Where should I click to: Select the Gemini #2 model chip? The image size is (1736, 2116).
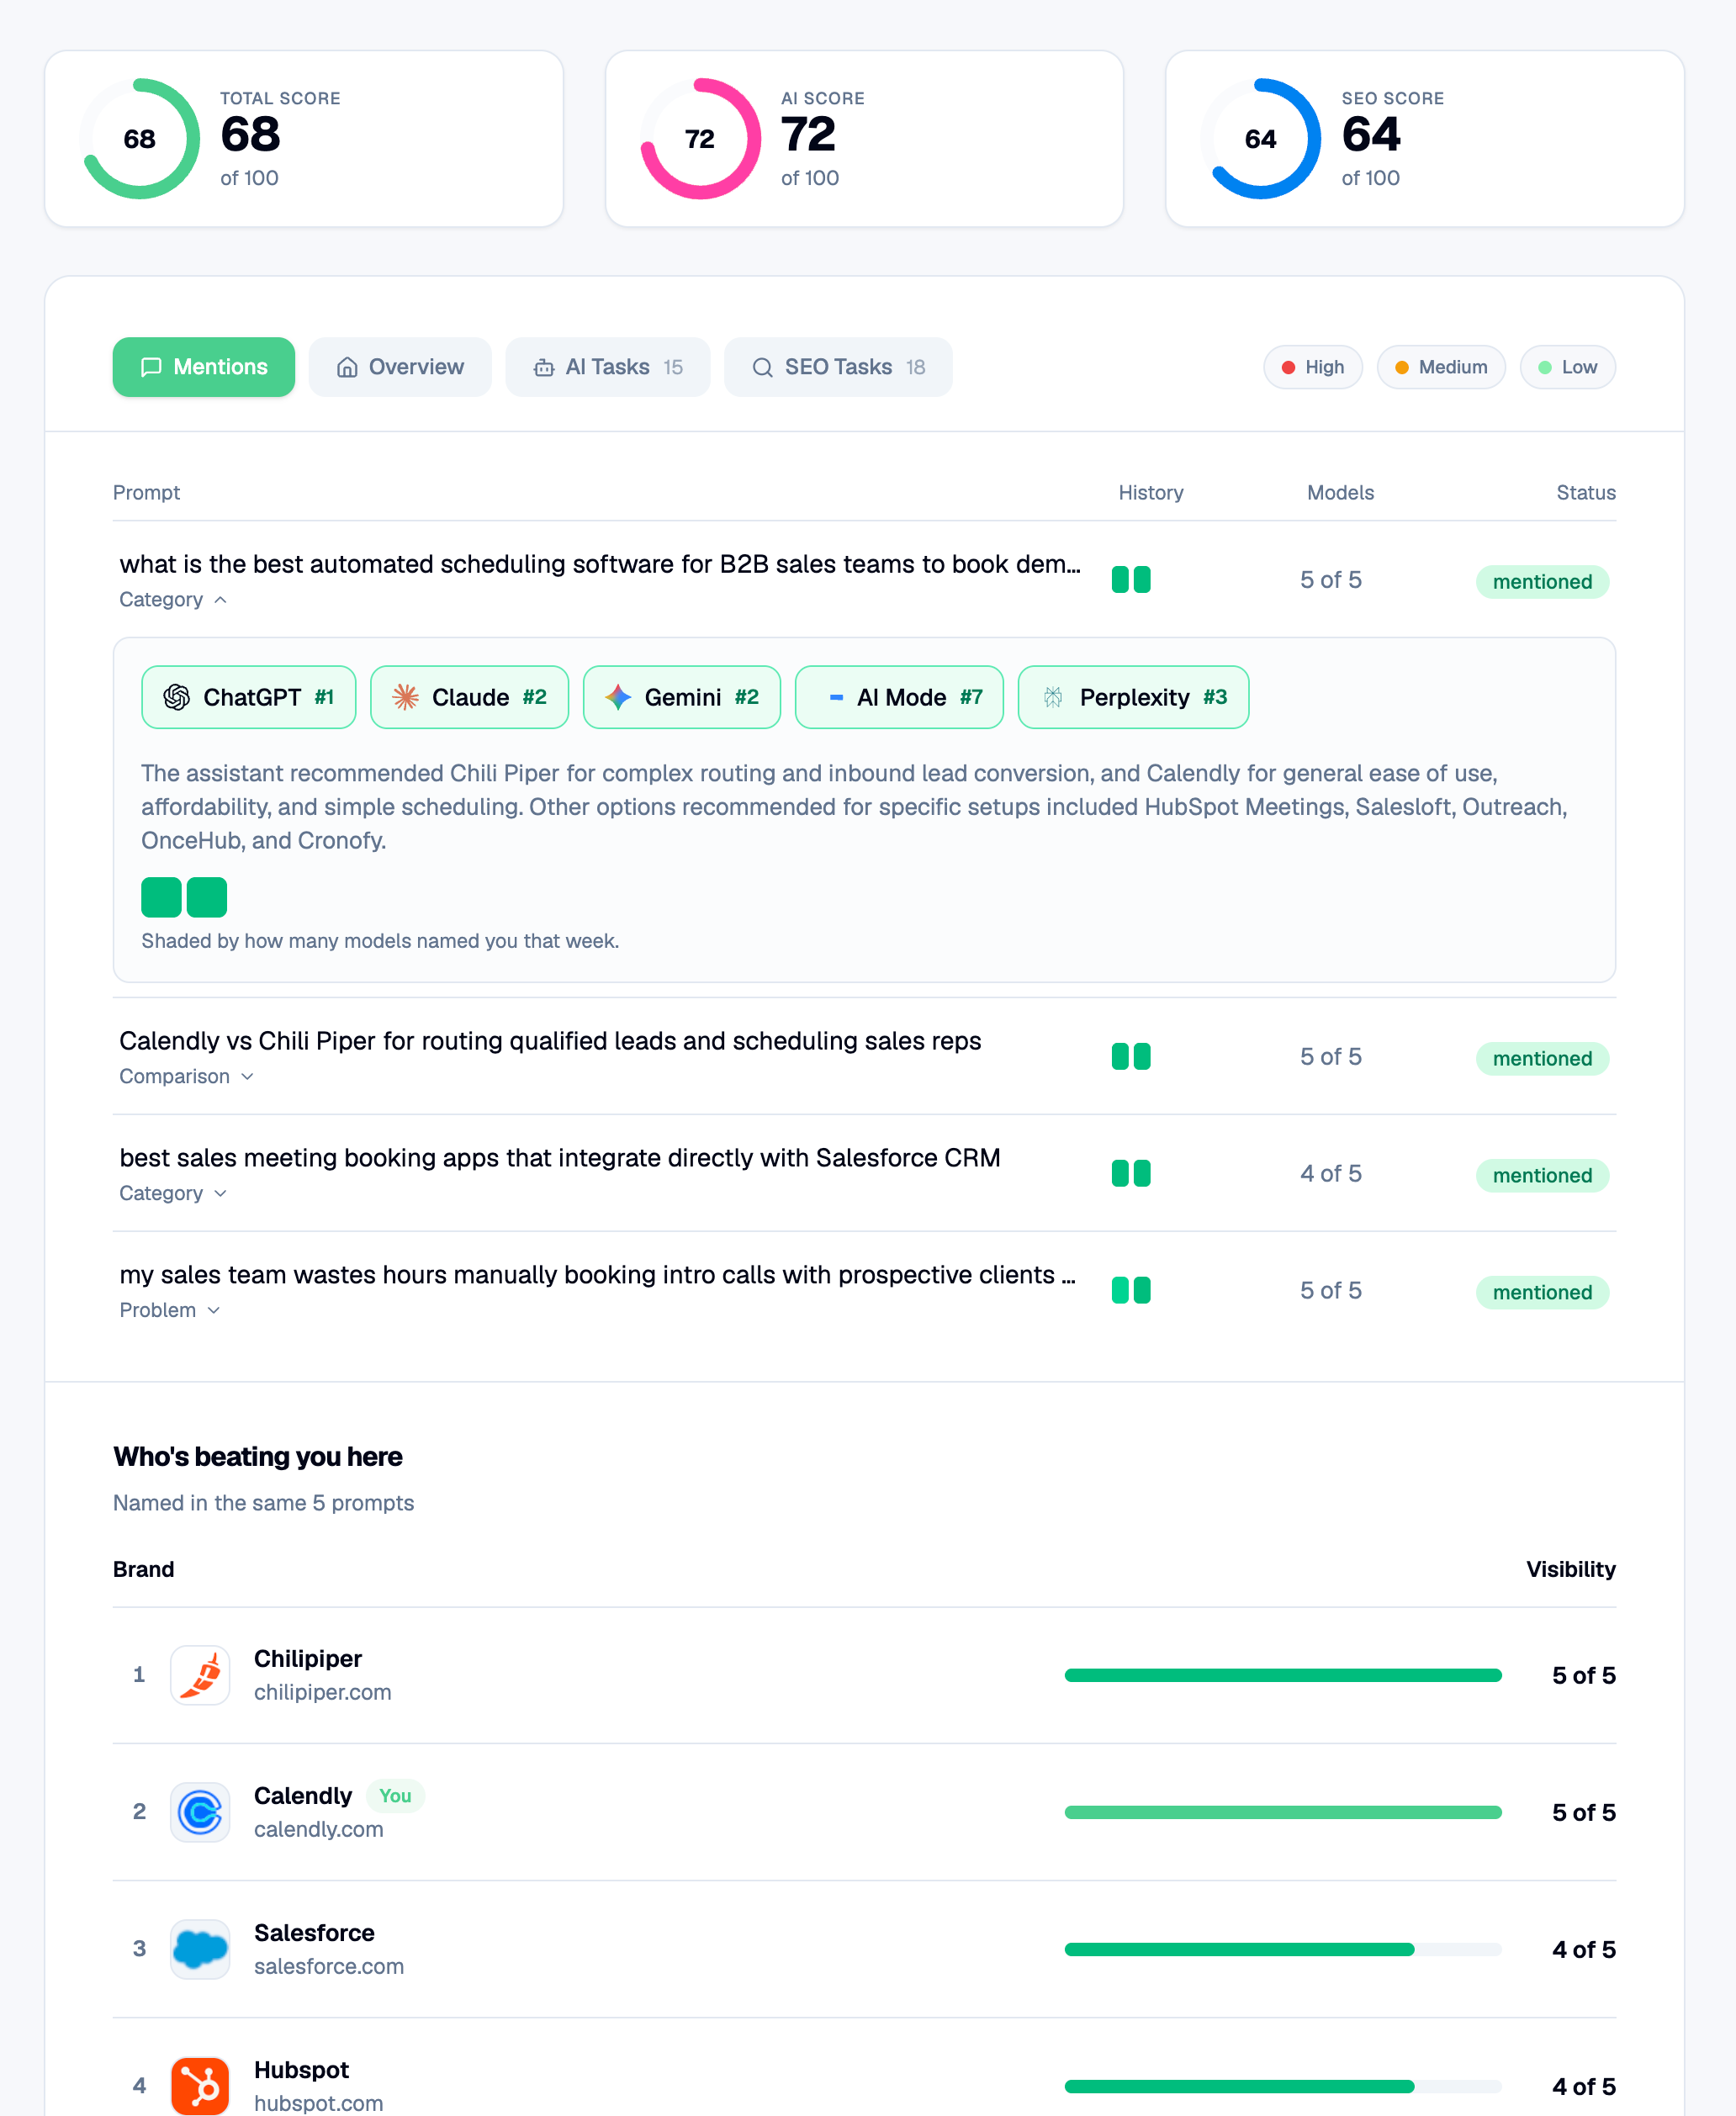click(x=682, y=697)
